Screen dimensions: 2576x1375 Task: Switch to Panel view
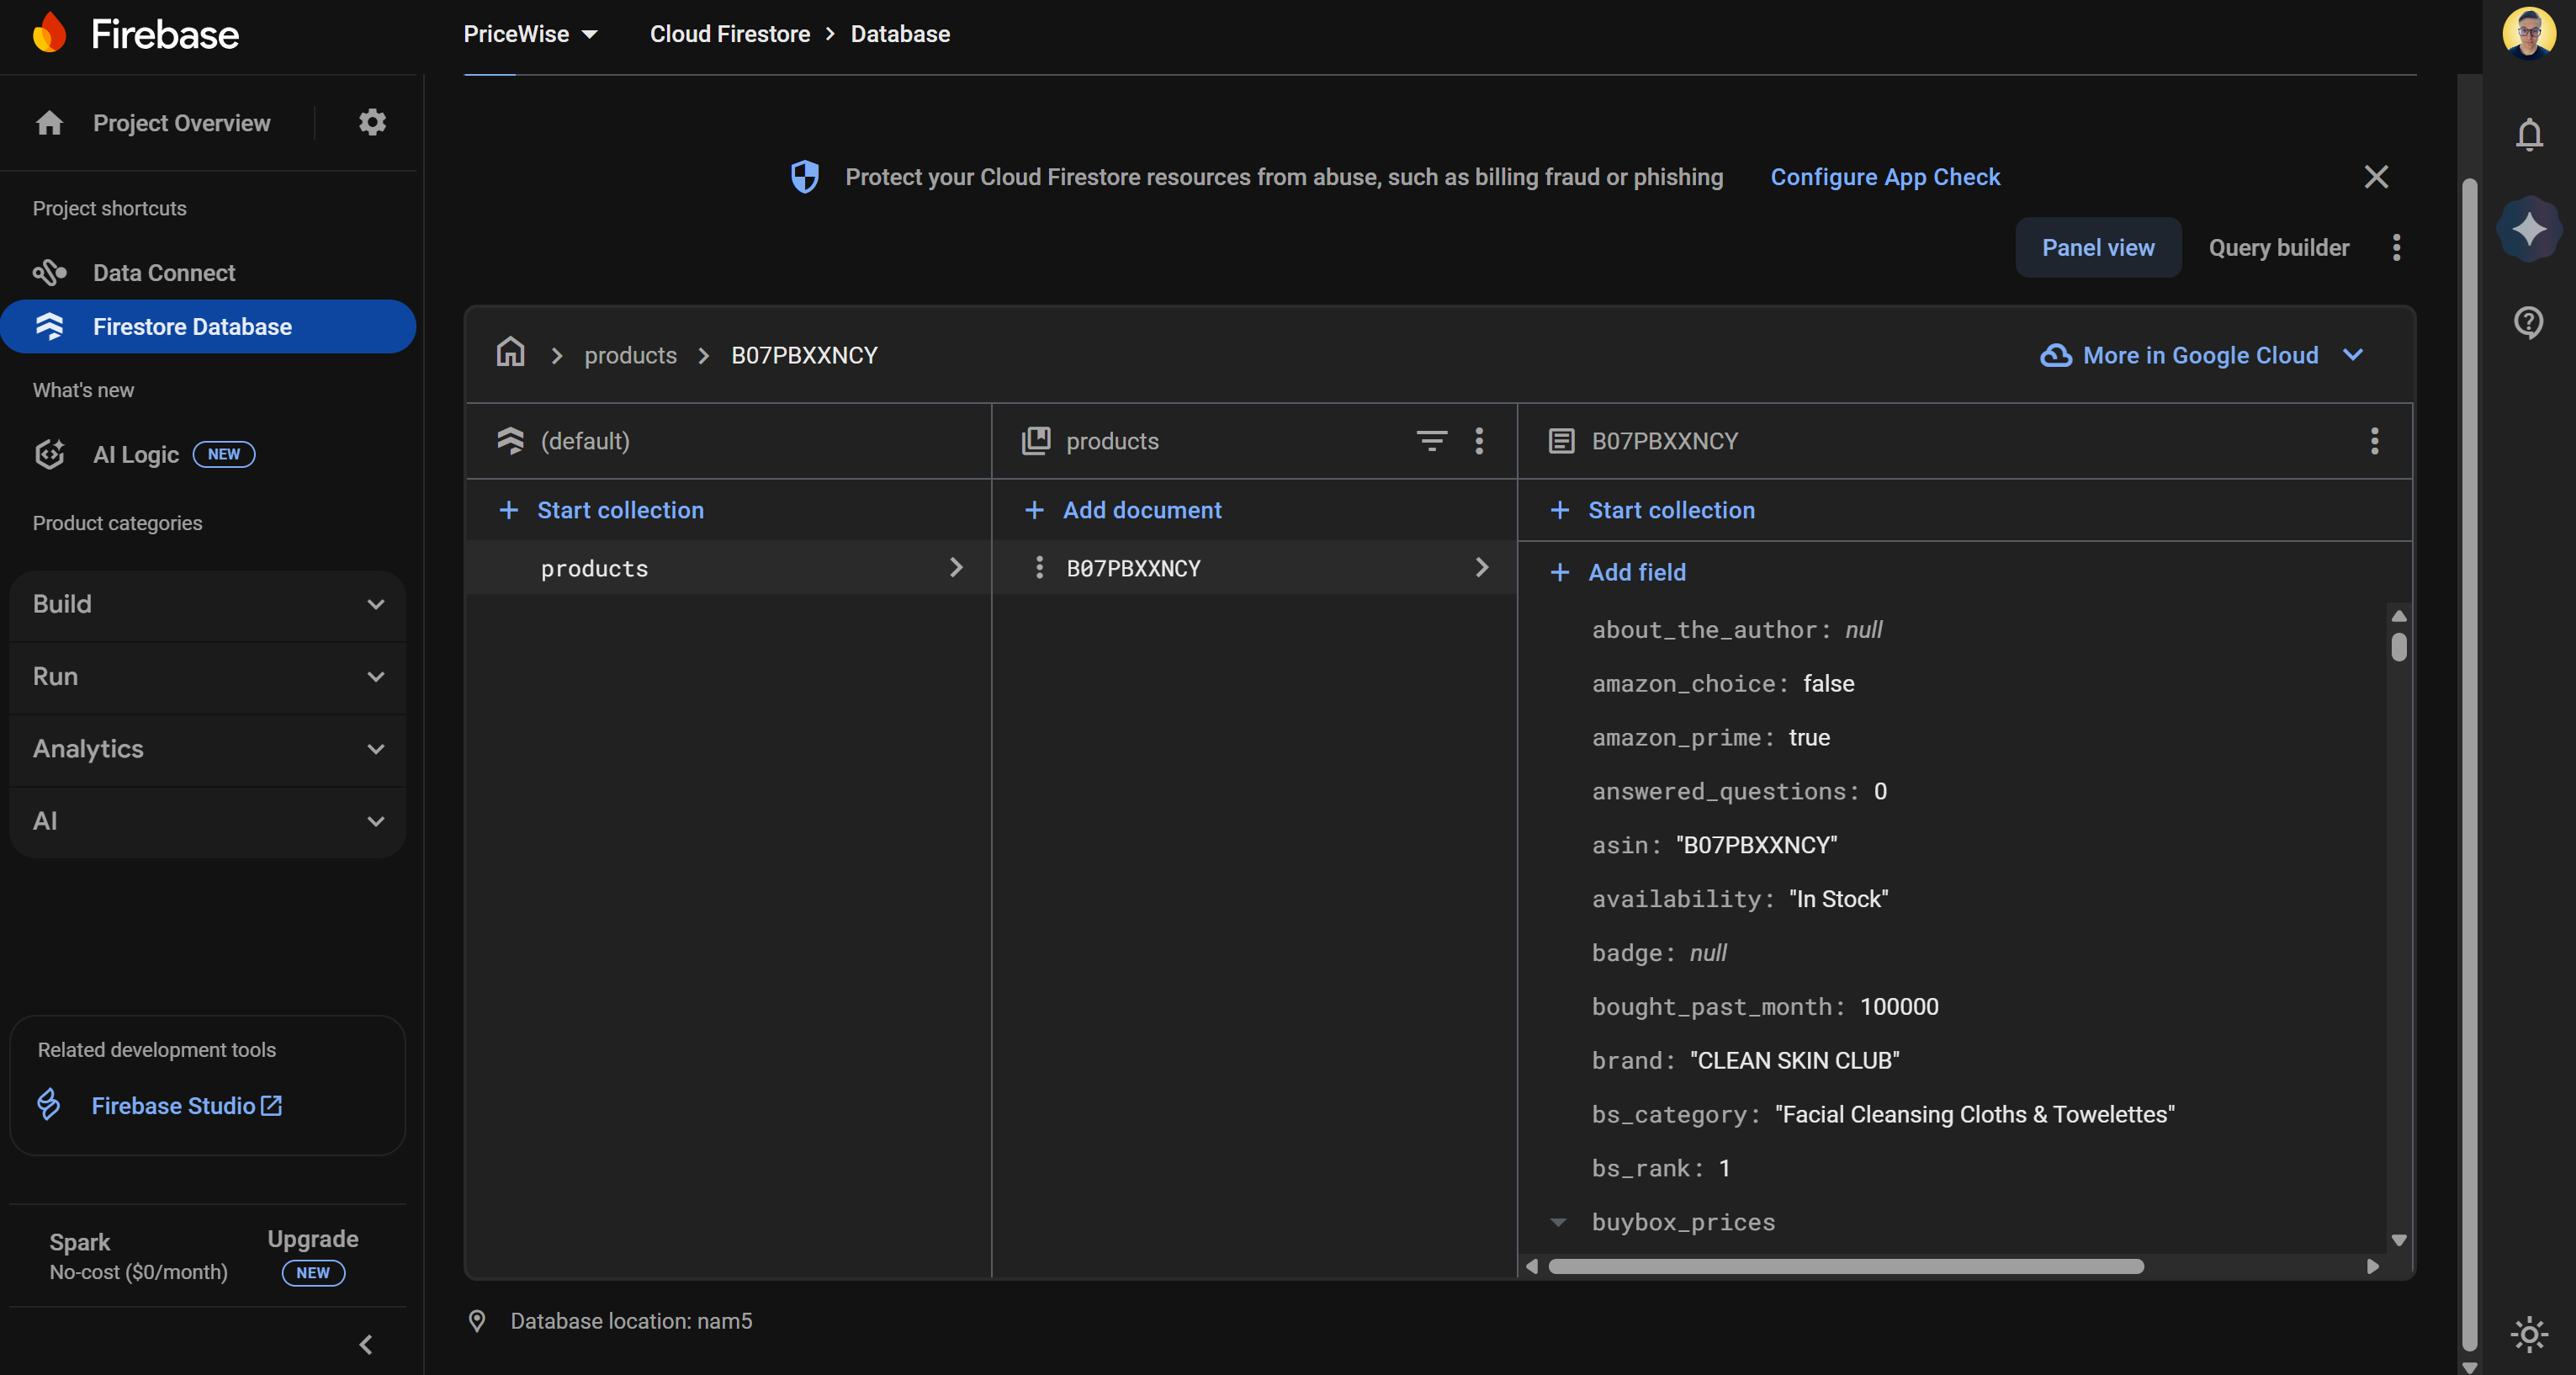click(2098, 247)
